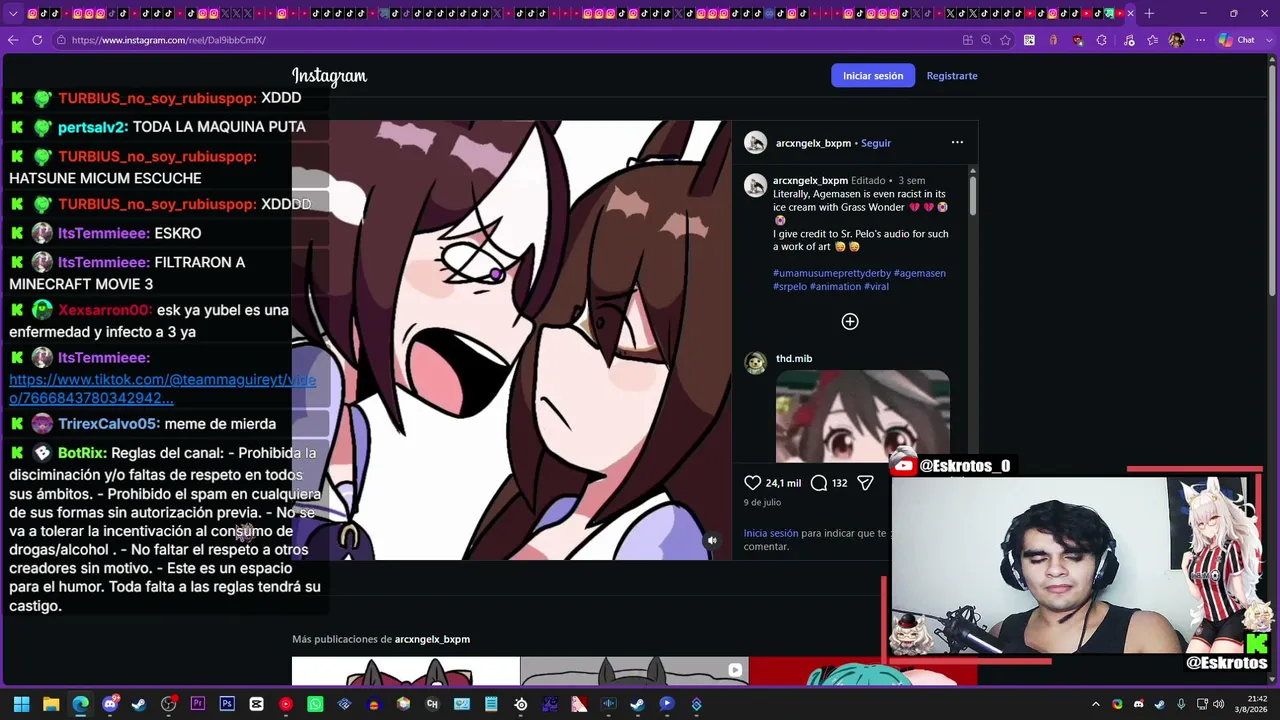Expand the Copilot Chat dropdown arrow
Image resolution: width=1280 pixels, height=720 pixels.
(x=1267, y=40)
